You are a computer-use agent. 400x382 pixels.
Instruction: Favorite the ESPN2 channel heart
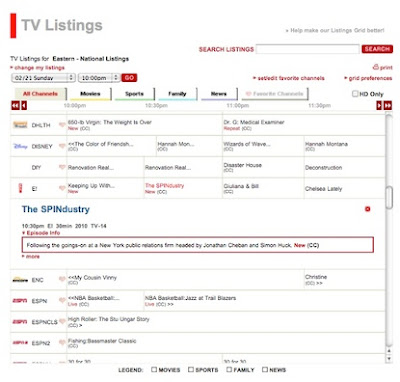62,342
